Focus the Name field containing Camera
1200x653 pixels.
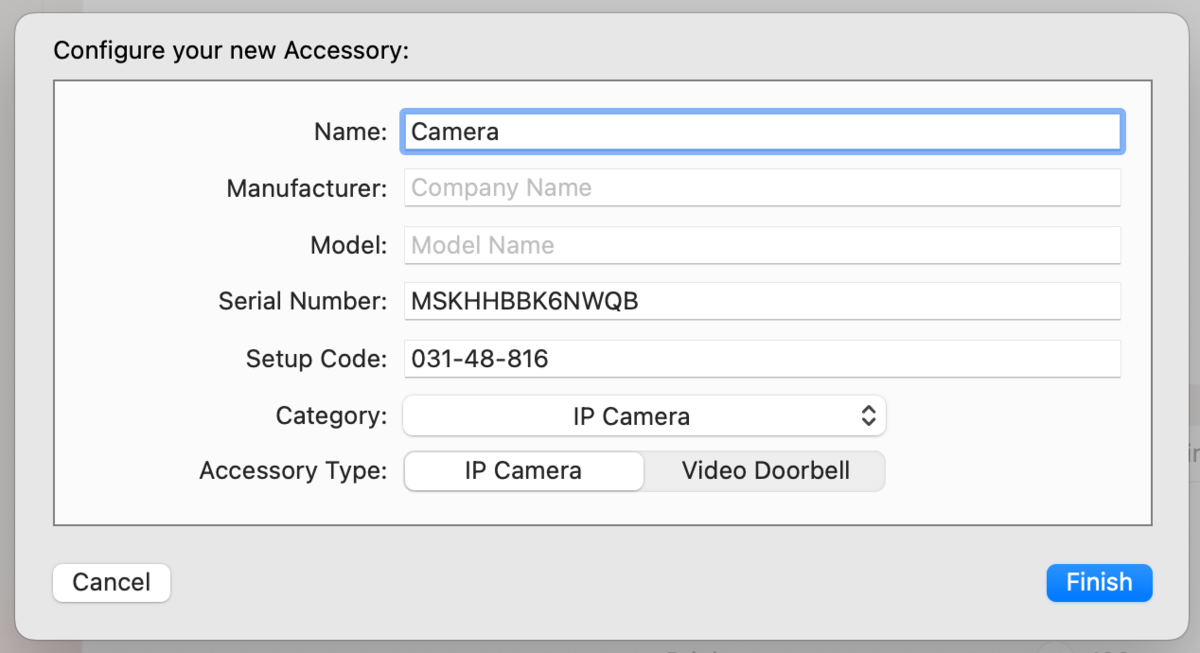point(761,131)
